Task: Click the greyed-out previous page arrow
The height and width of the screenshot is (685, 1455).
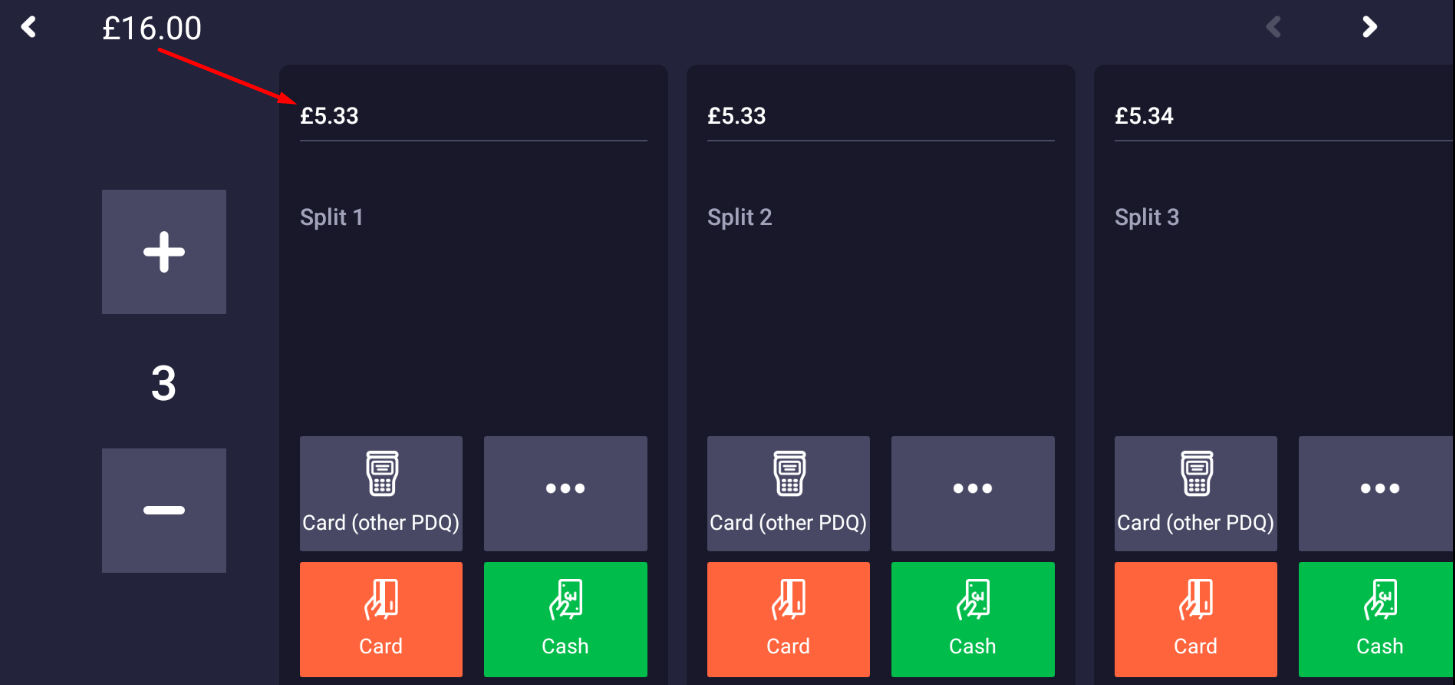Action: point(1274,27)
